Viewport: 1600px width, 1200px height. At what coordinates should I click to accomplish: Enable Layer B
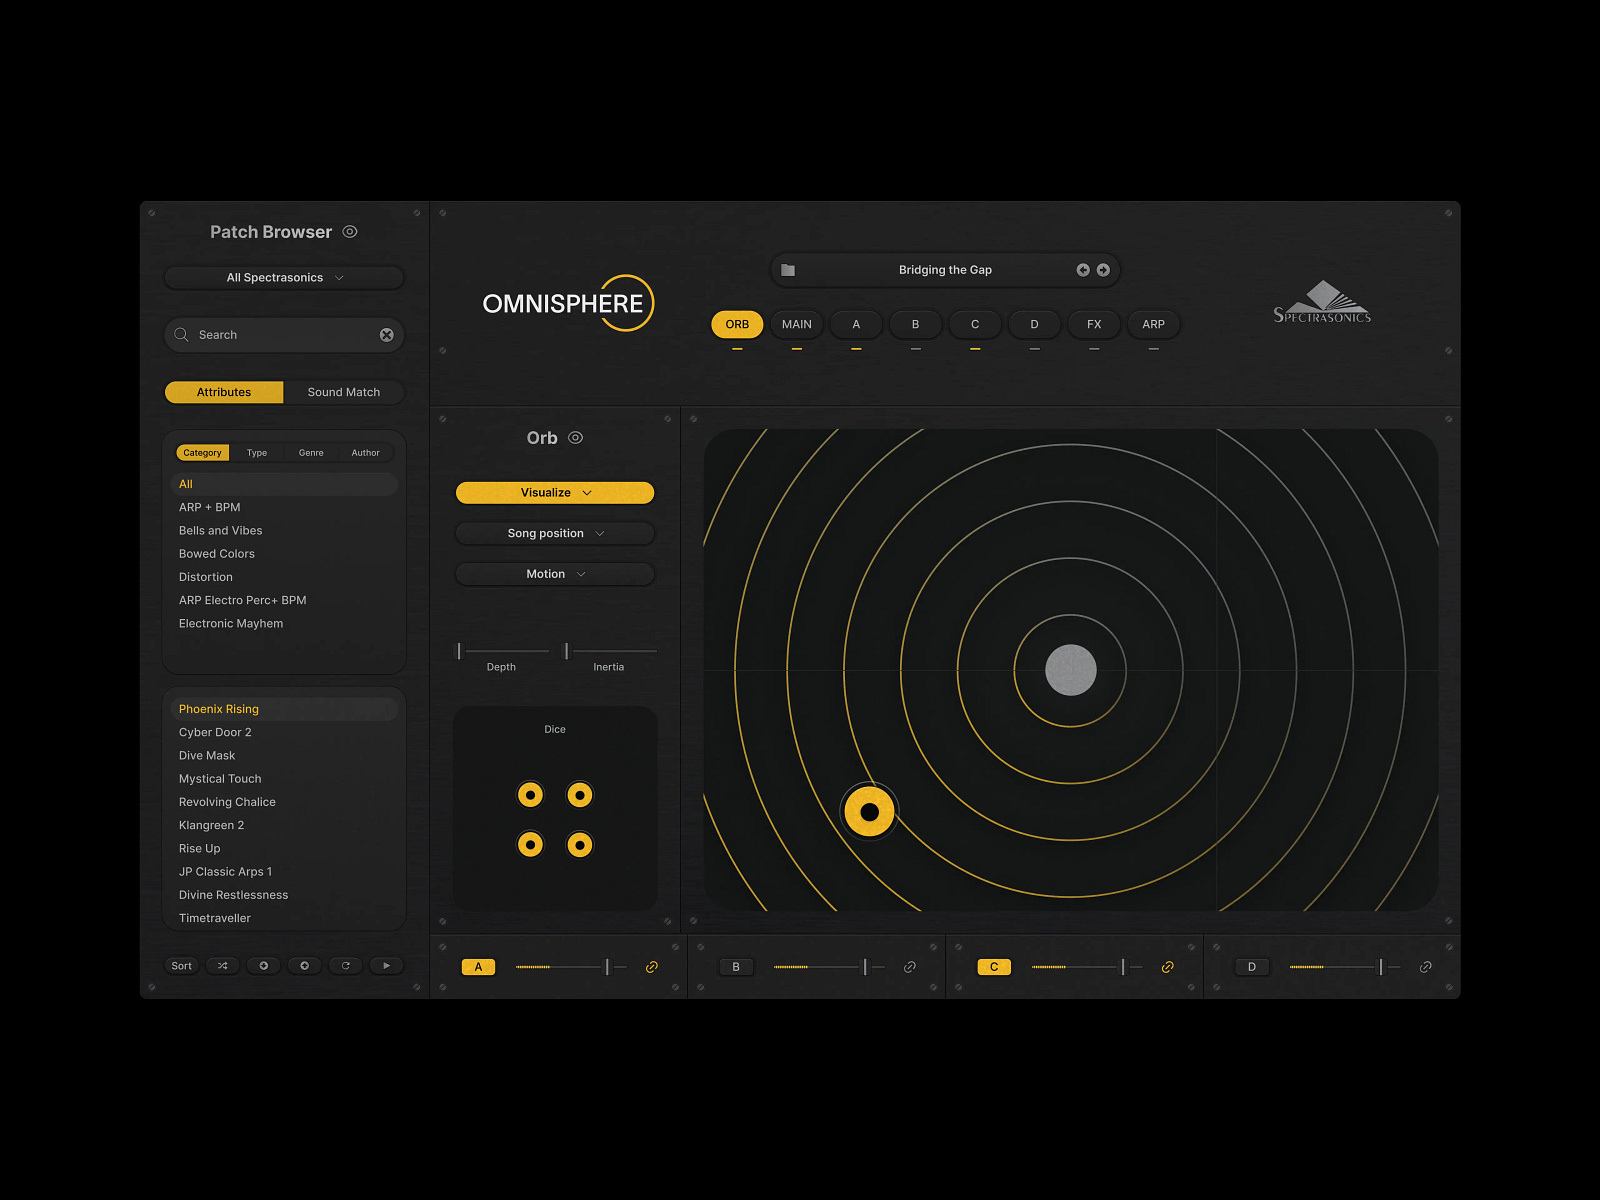click(736, 966)
